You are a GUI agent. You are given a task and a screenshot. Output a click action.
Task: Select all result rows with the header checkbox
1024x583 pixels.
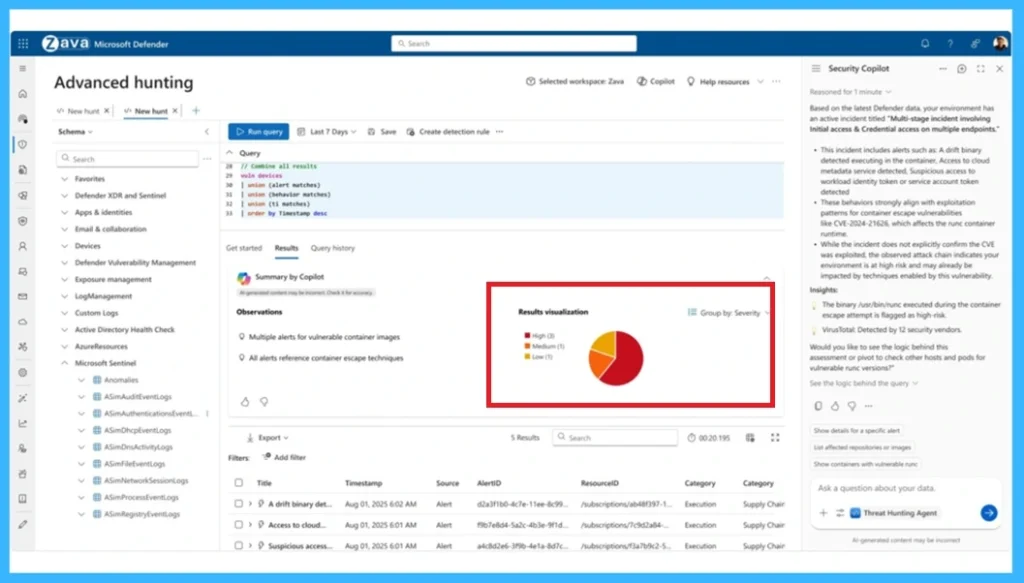tap(237, 481)
